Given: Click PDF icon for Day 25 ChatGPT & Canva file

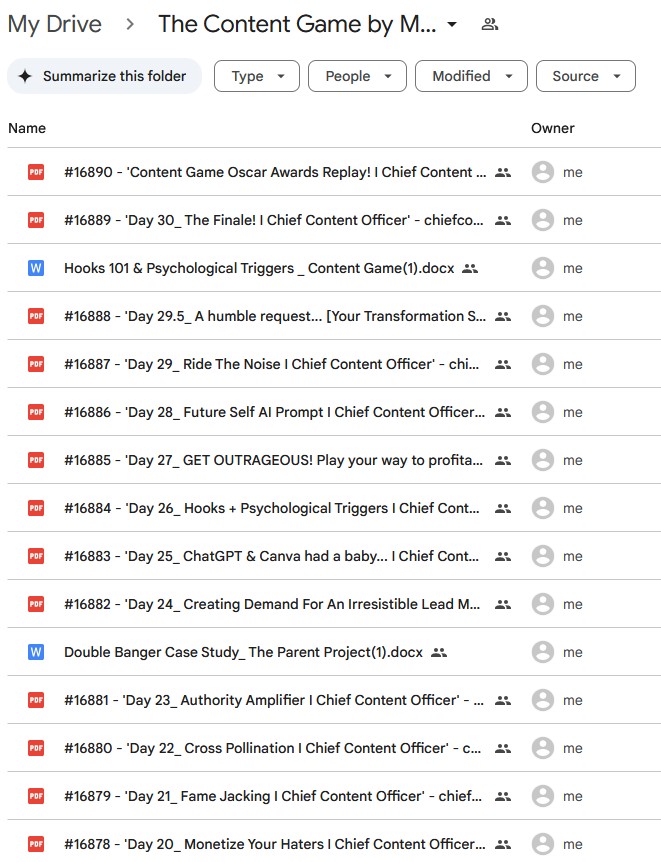Looking at the screenshot, I should [x=36, y=556].
